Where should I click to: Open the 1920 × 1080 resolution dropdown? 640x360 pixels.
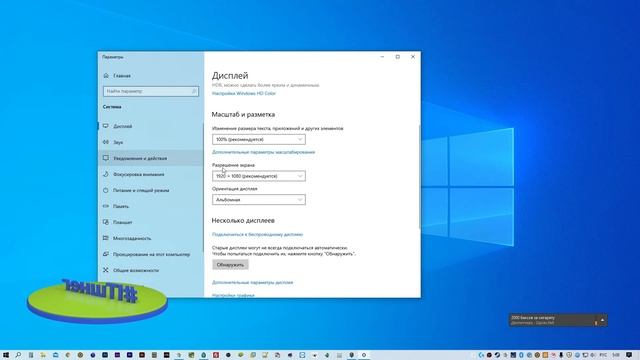259,176
